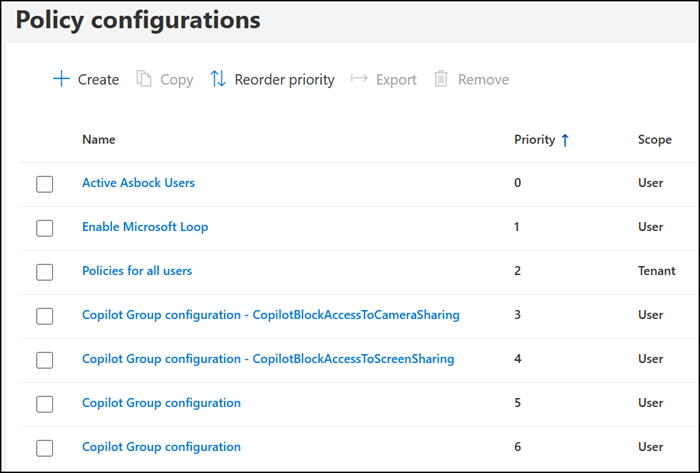The width and height of the screenshot is (700, 473).
Task: Select the Active Asbock Users checkbox
Action: [45, 184]
